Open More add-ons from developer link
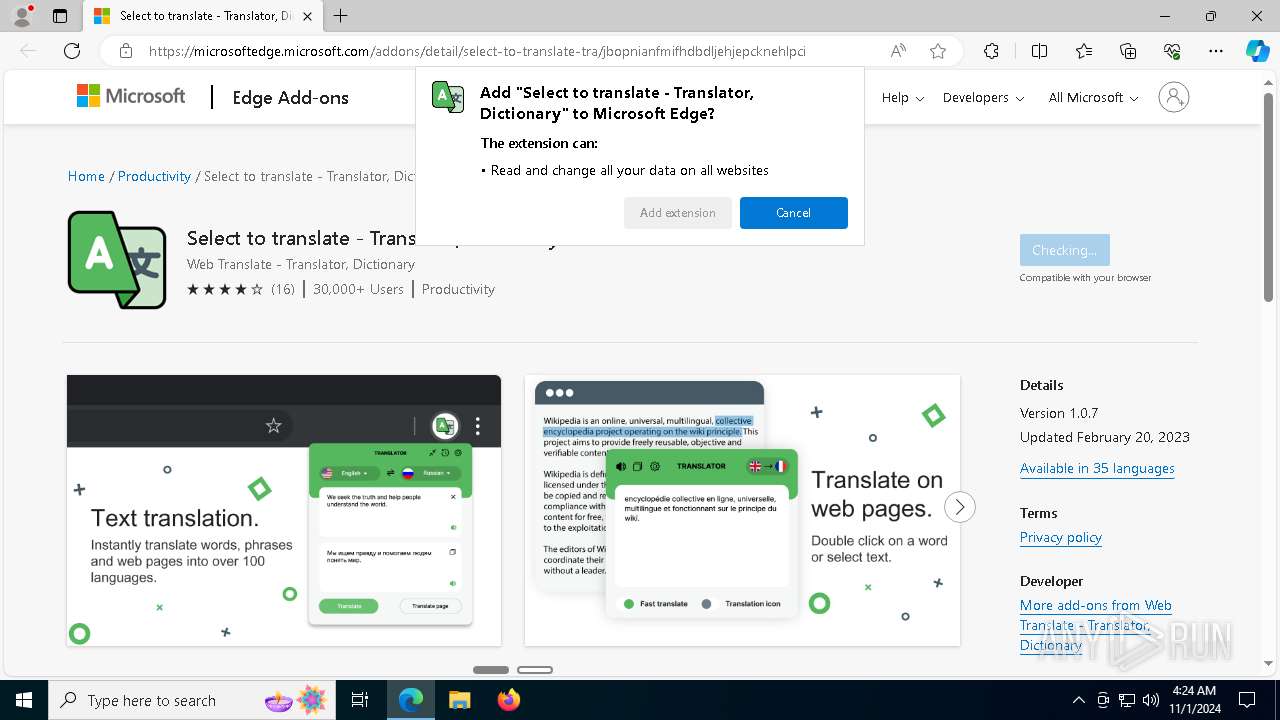Screen dimensions: 1280x720 (x=1095, y=625)
